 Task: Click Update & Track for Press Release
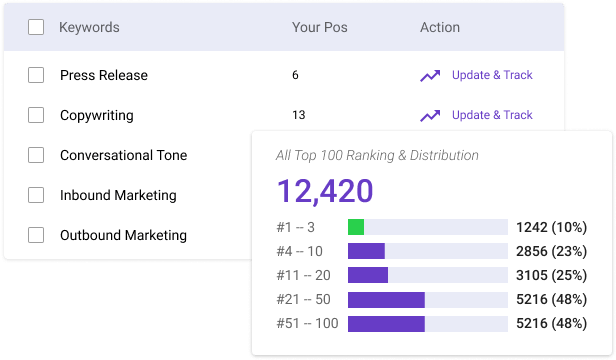[x=492, y=75]
